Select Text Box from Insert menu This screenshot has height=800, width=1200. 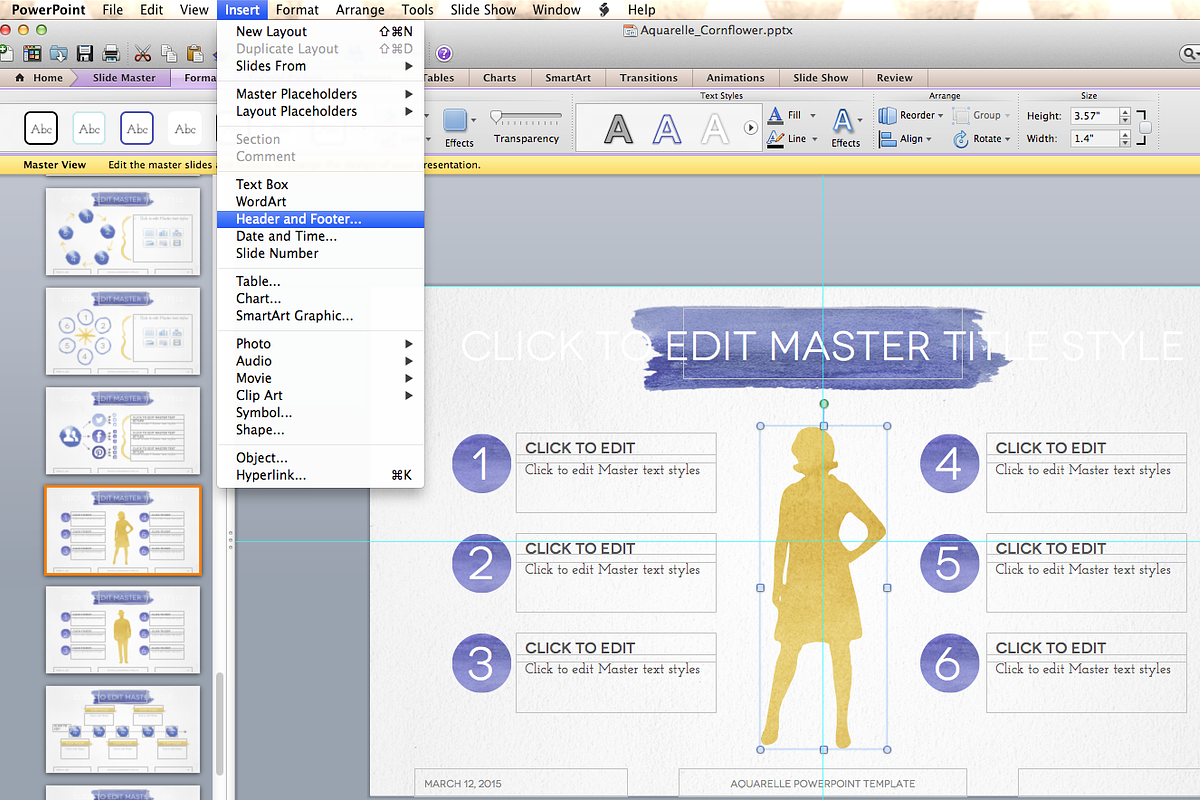(x=320, y=185)
